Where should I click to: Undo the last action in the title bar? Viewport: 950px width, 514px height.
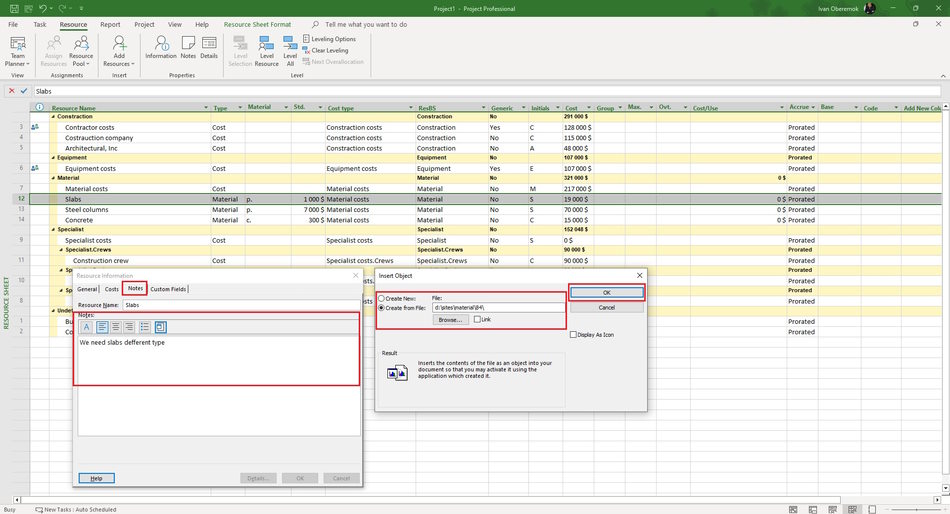[42, 8]
